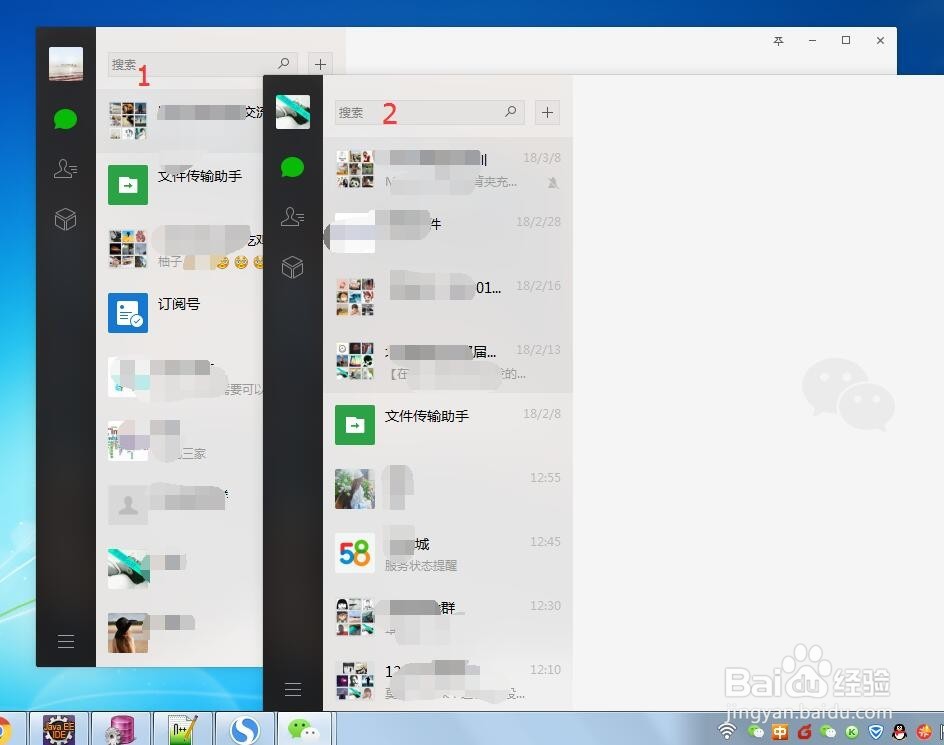Click plus button beside back window search

320,64
